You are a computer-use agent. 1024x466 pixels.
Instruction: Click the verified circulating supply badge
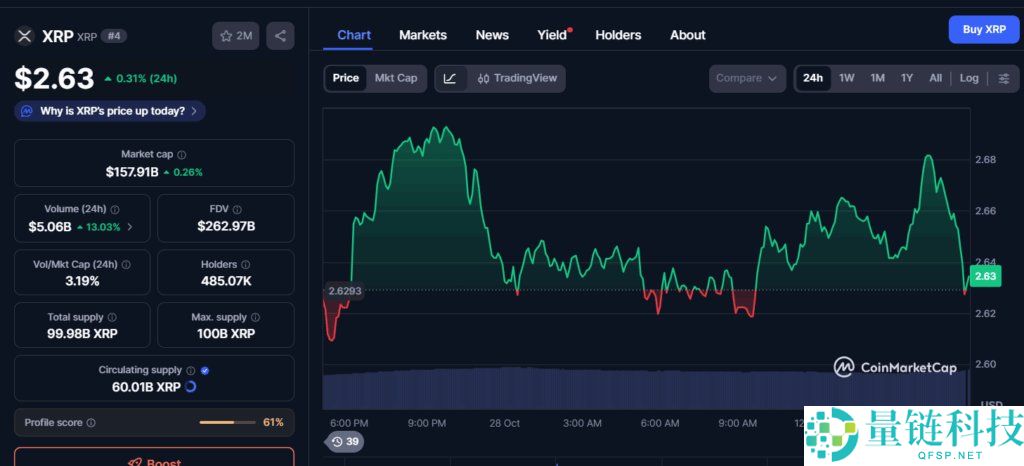205,370
